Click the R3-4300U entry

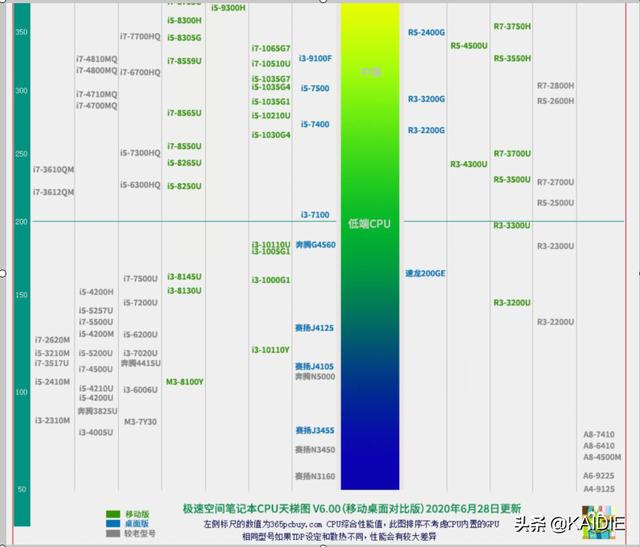(x=469, y=164)
